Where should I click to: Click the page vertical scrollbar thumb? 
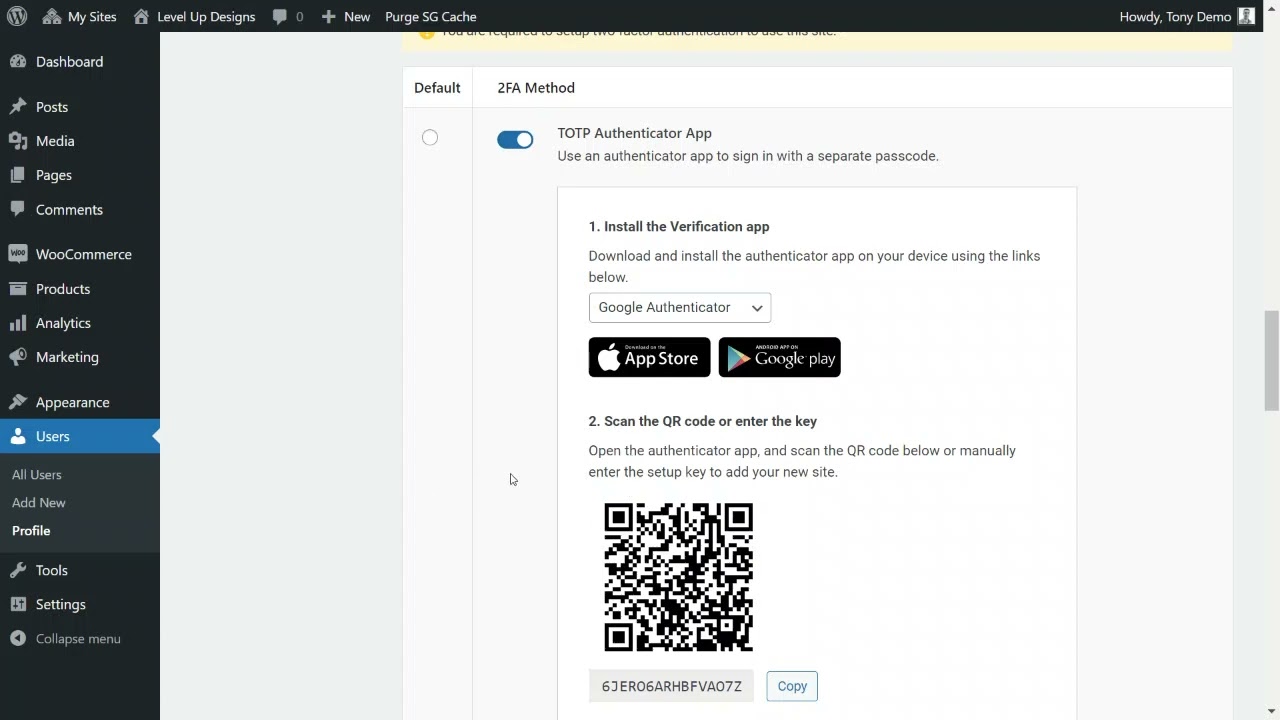point(1272,361)
